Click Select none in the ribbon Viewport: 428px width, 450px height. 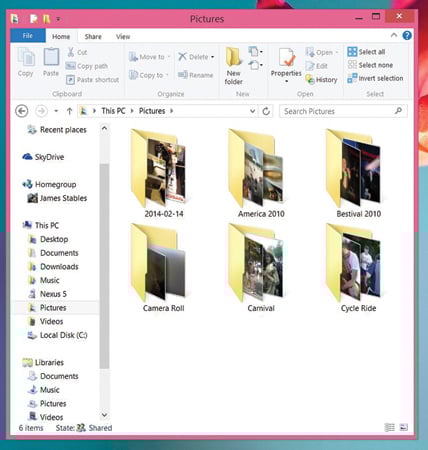[370, 65]
